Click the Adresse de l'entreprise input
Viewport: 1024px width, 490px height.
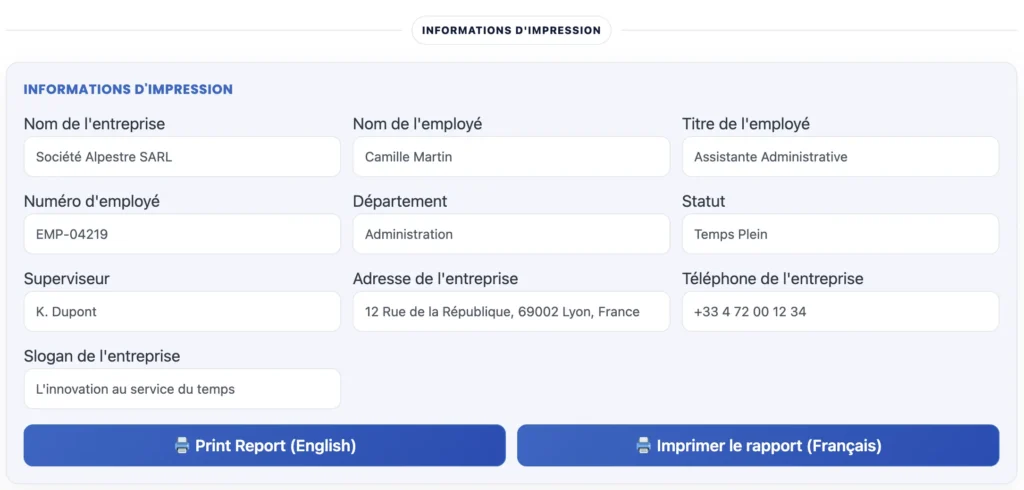point(511,312)
